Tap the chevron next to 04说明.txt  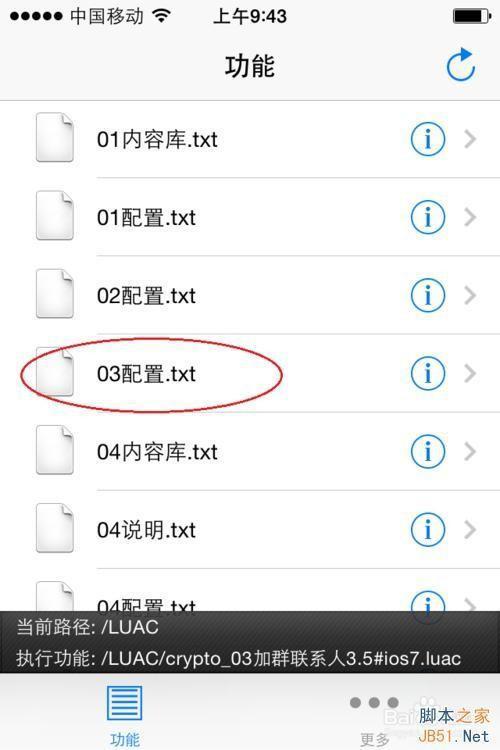470,529
